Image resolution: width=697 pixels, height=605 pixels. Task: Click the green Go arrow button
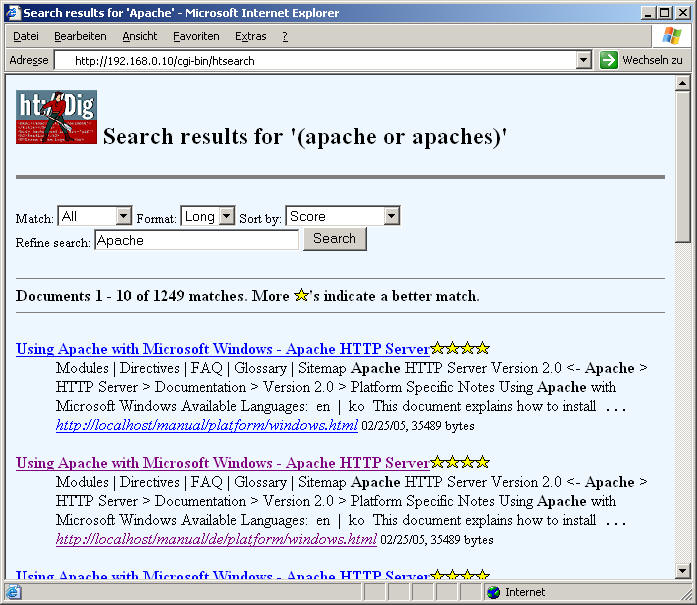[608, 60]
